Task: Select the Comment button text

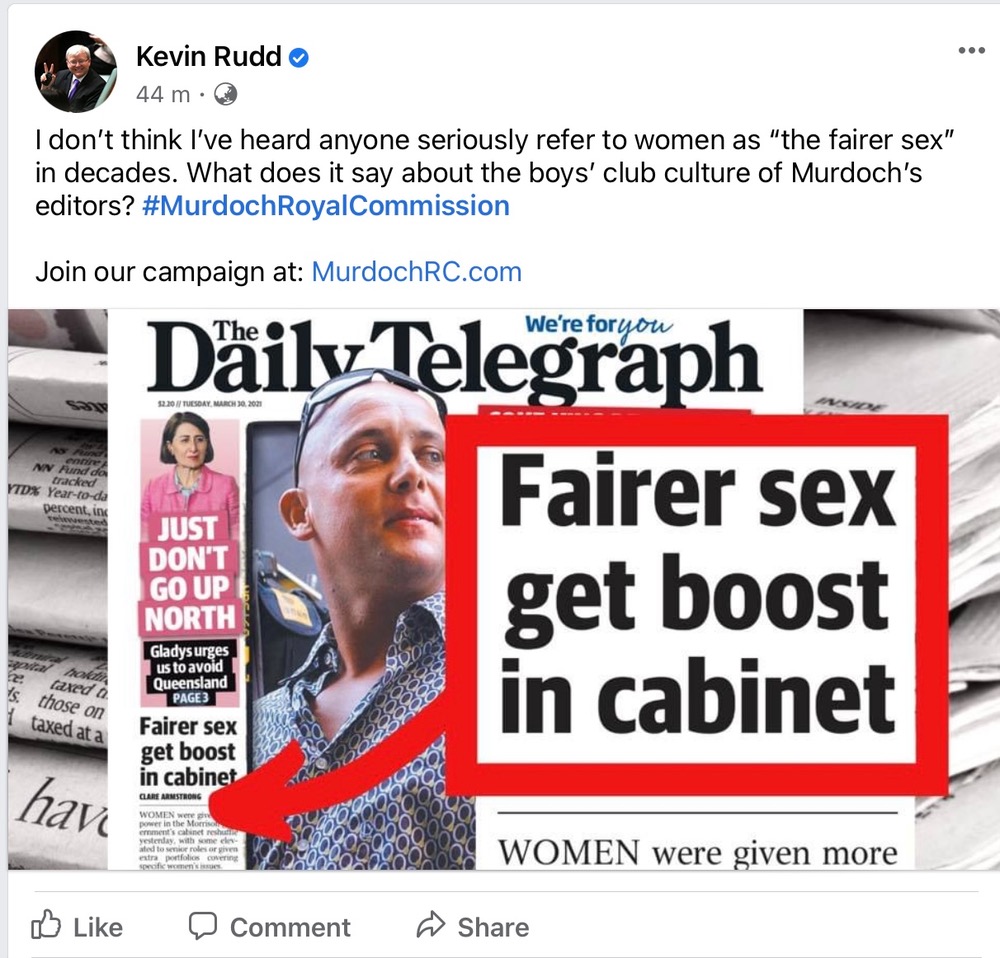Action: click(290, 927)
